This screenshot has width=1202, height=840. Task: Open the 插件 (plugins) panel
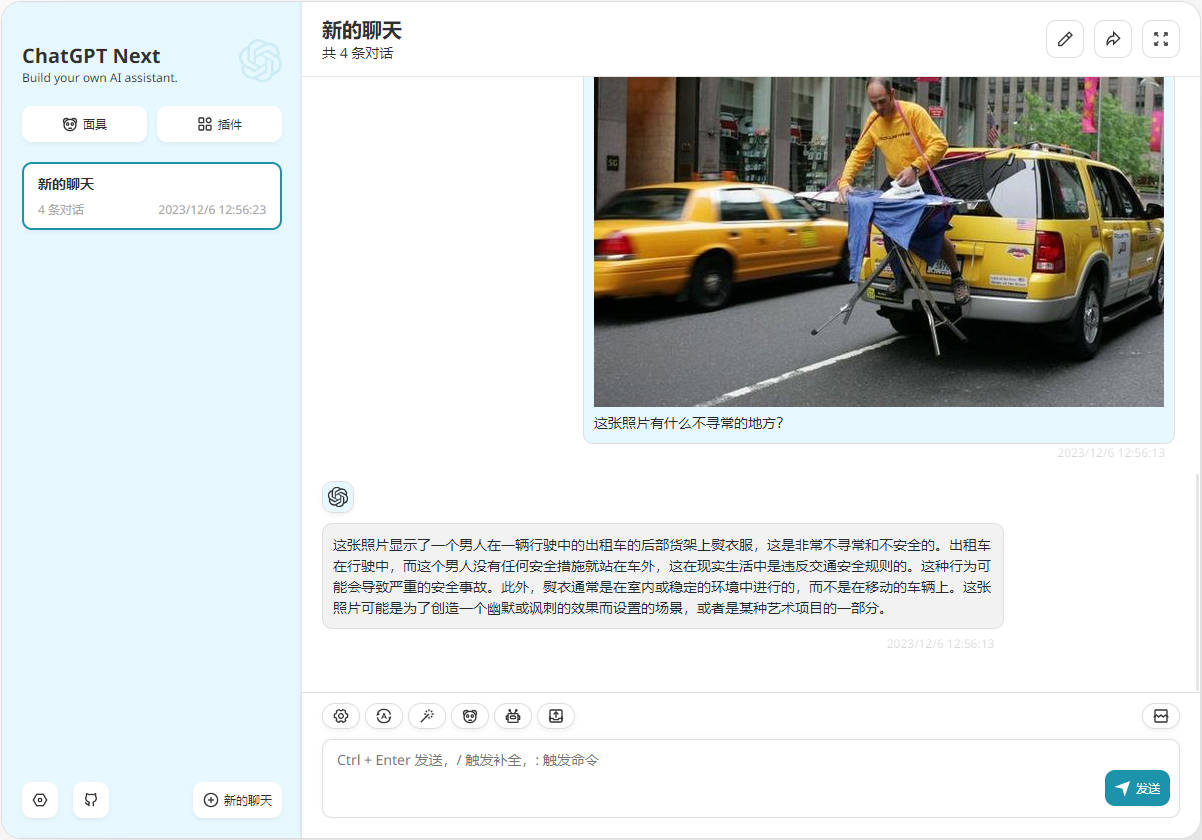[219, 123]
